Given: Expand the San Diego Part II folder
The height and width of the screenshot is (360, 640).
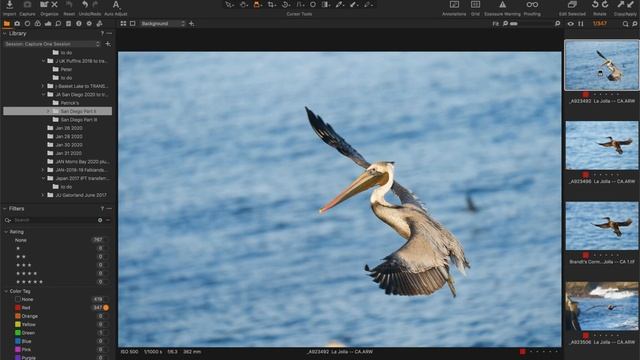Looking at the screenshot, I should click(x=48, y=111).
